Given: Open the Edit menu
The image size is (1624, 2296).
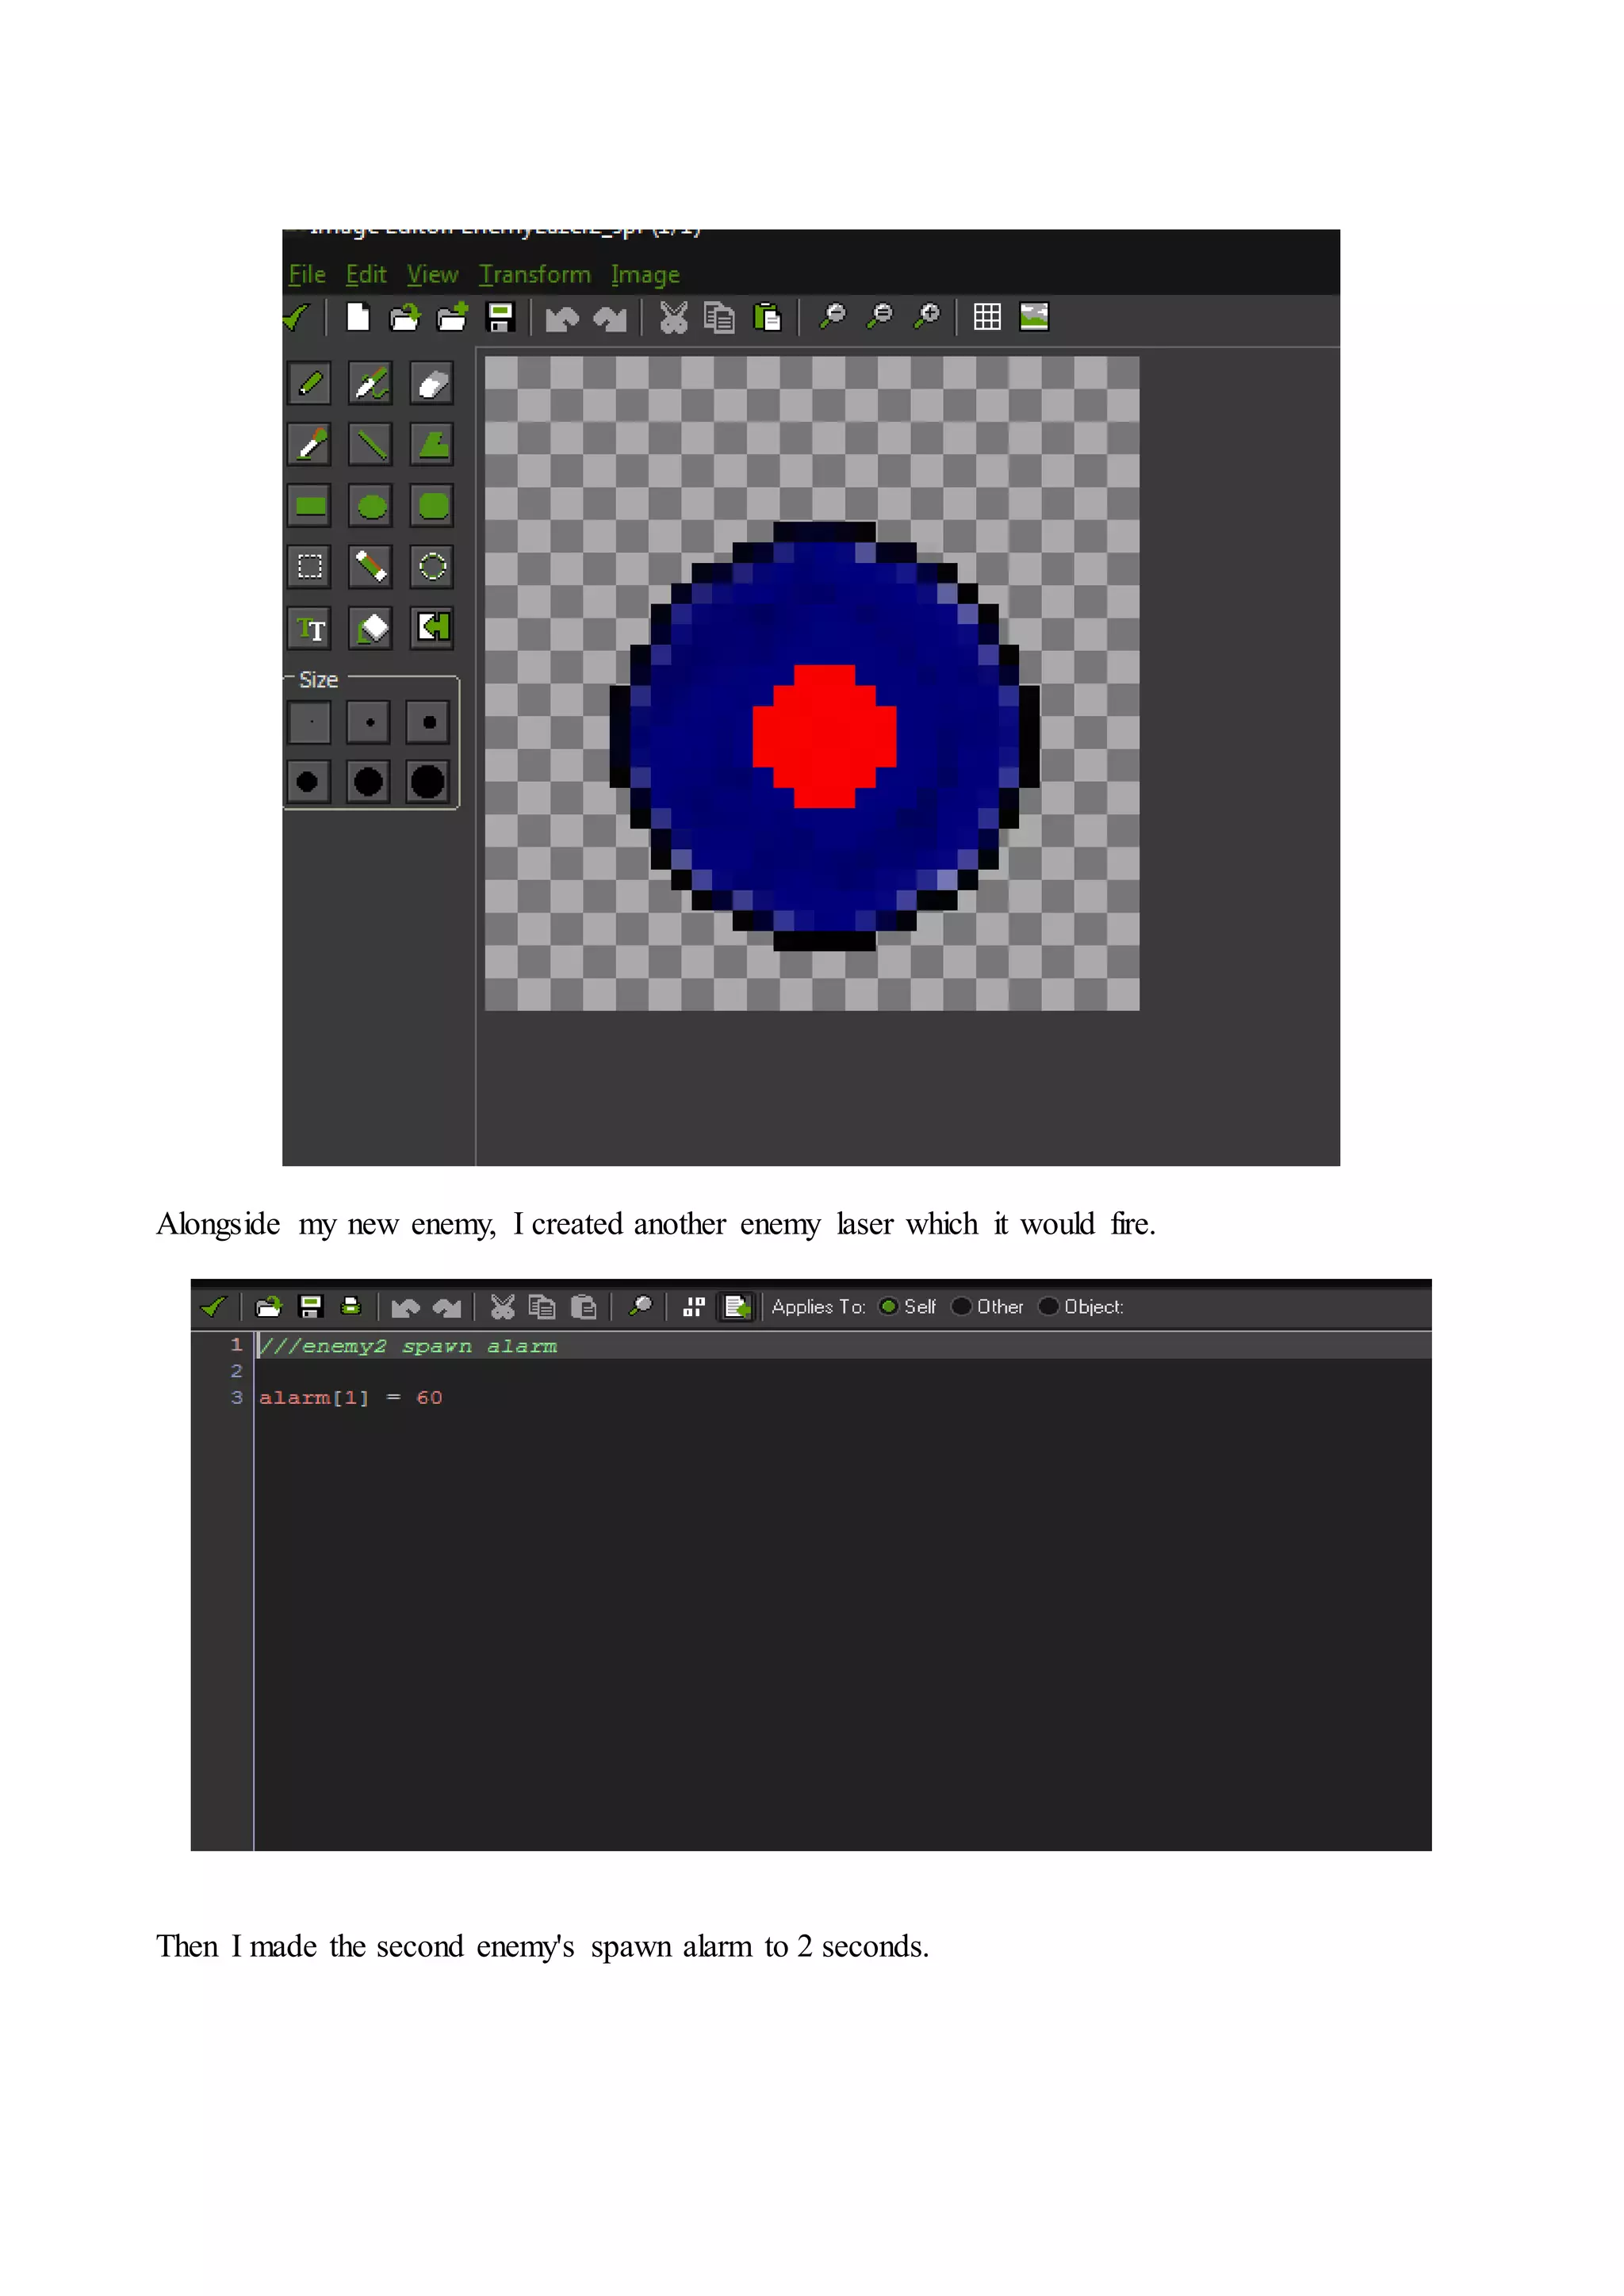Looking at the screenshot, I should coord(366,274).
